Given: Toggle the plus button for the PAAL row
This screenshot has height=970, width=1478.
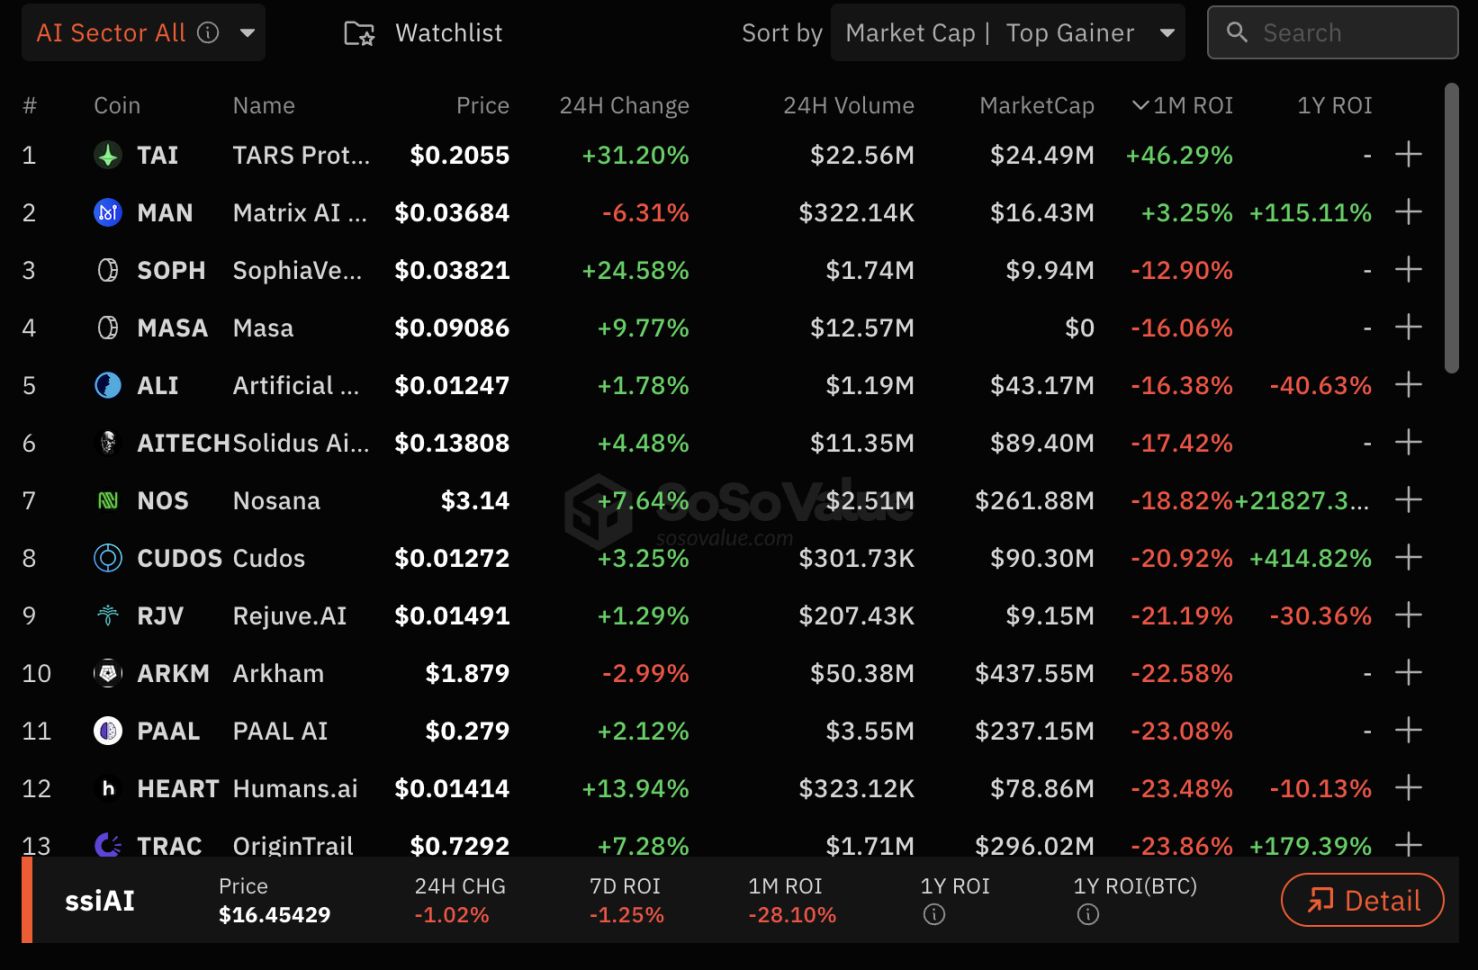Looking at the screenshot, I should coord(1408,731).
